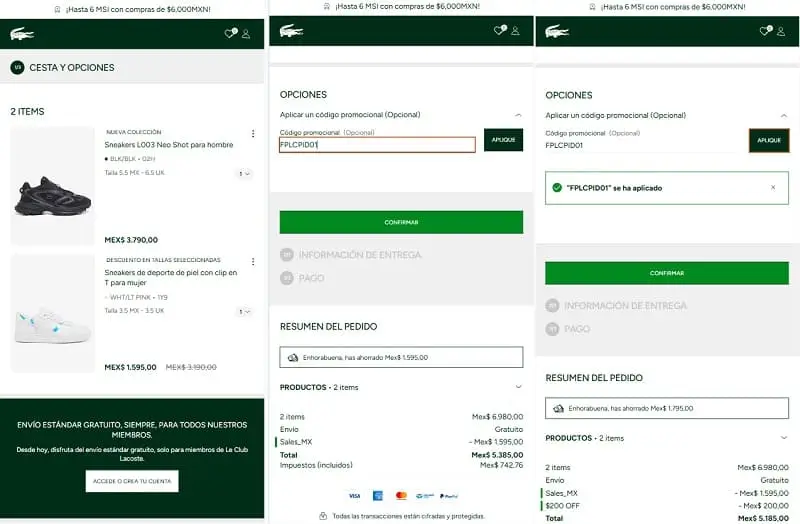800x524 pixels.
Task: Click green check icon in FPLCPID01 applied message
Action: point(557,188)
